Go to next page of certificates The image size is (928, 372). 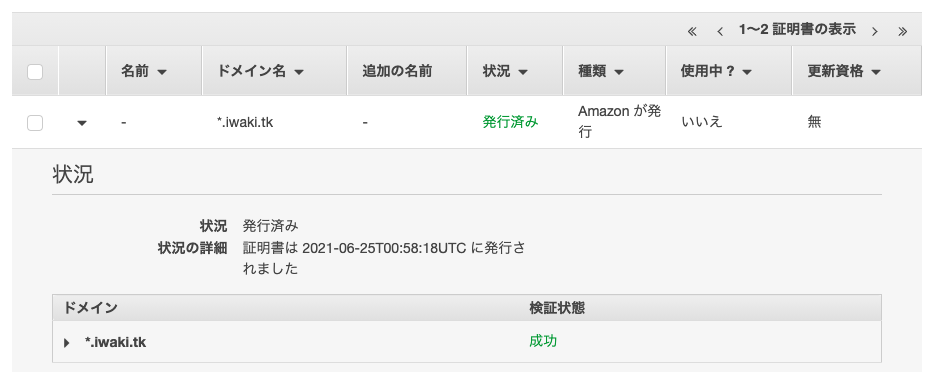coord(874,31)
